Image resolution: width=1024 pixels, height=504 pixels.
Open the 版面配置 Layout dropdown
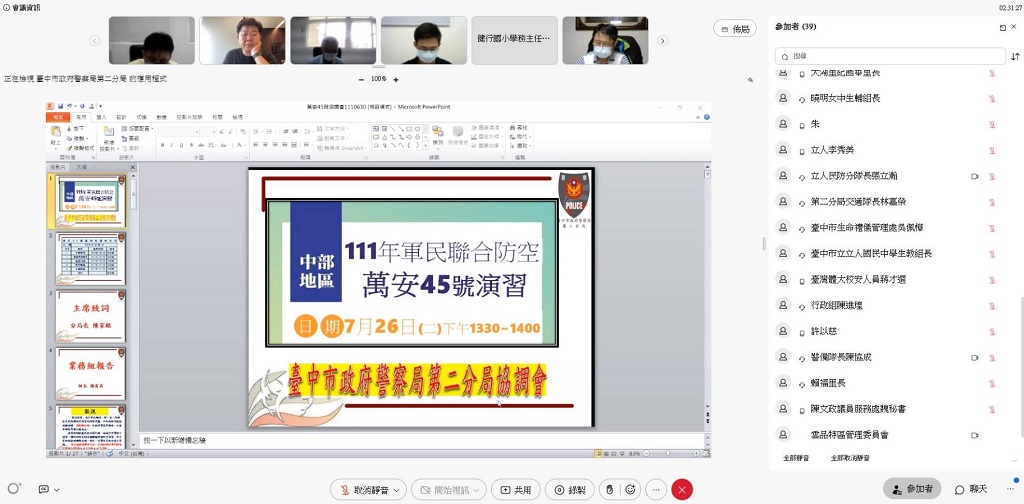137,129
